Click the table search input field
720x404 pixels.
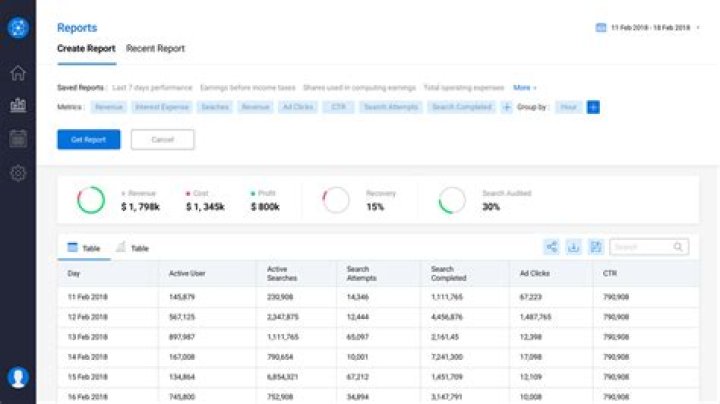click(x=643, y=247)
